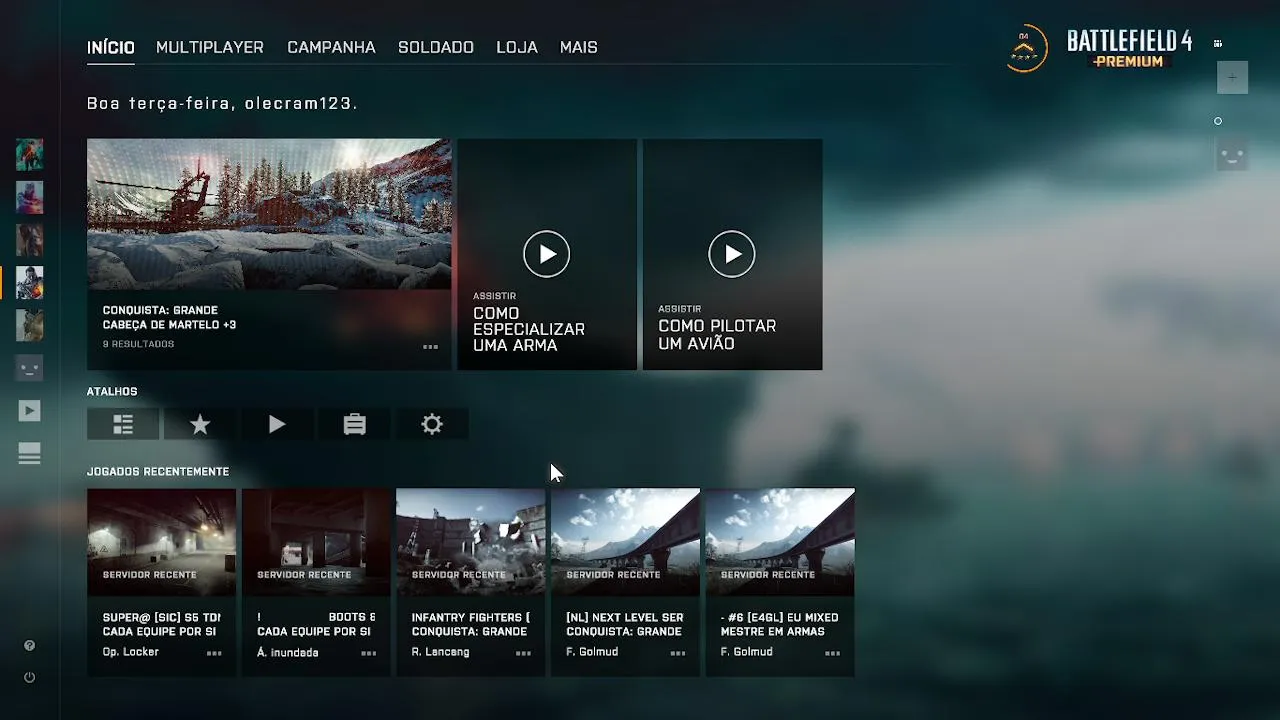Click the Battlefield 4 Premium logo
The image size is (1280, 720).
pos(1129,48)
